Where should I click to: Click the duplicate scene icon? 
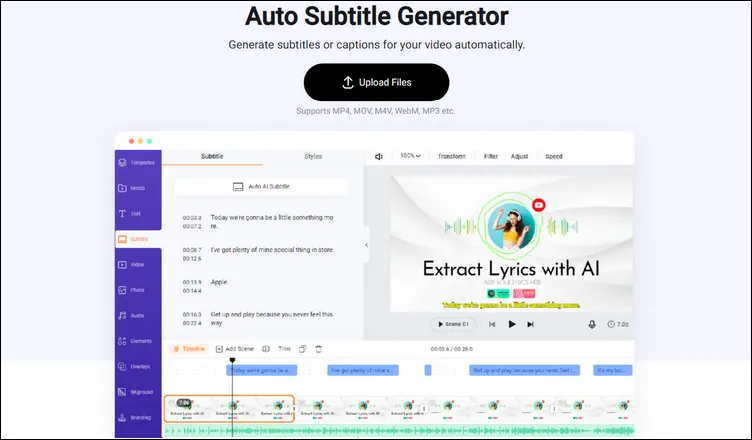click(x=302, y=349)
